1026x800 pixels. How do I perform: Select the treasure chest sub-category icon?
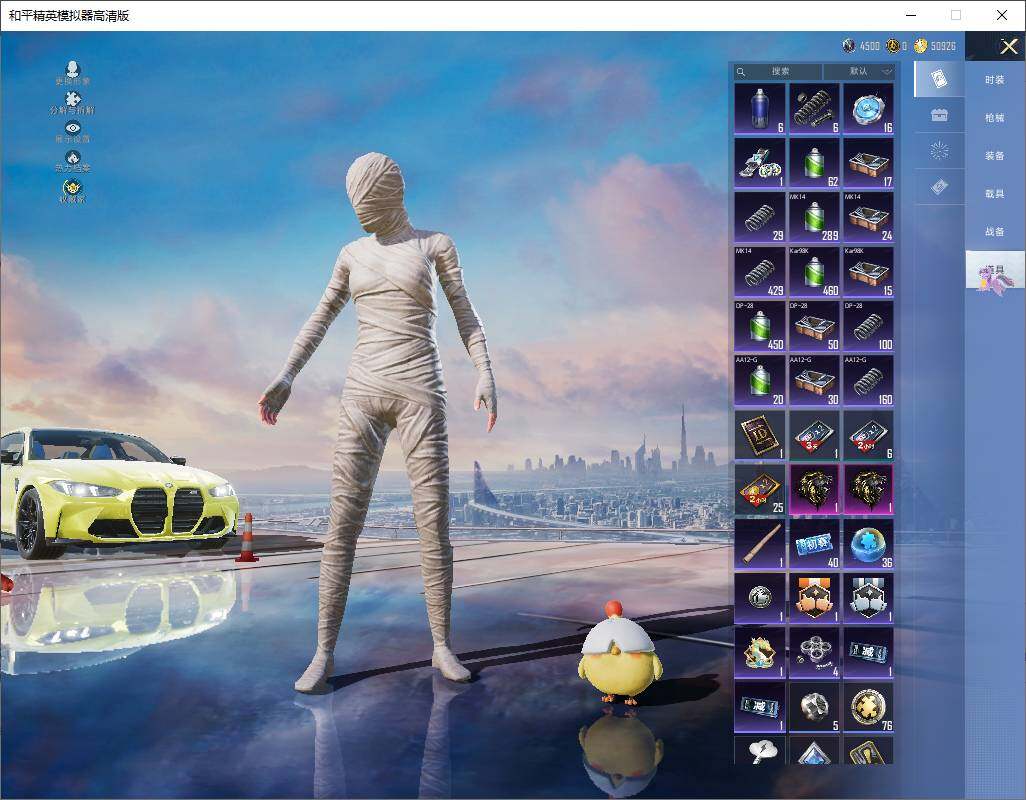pyautogui.click(x=939, y=115)
